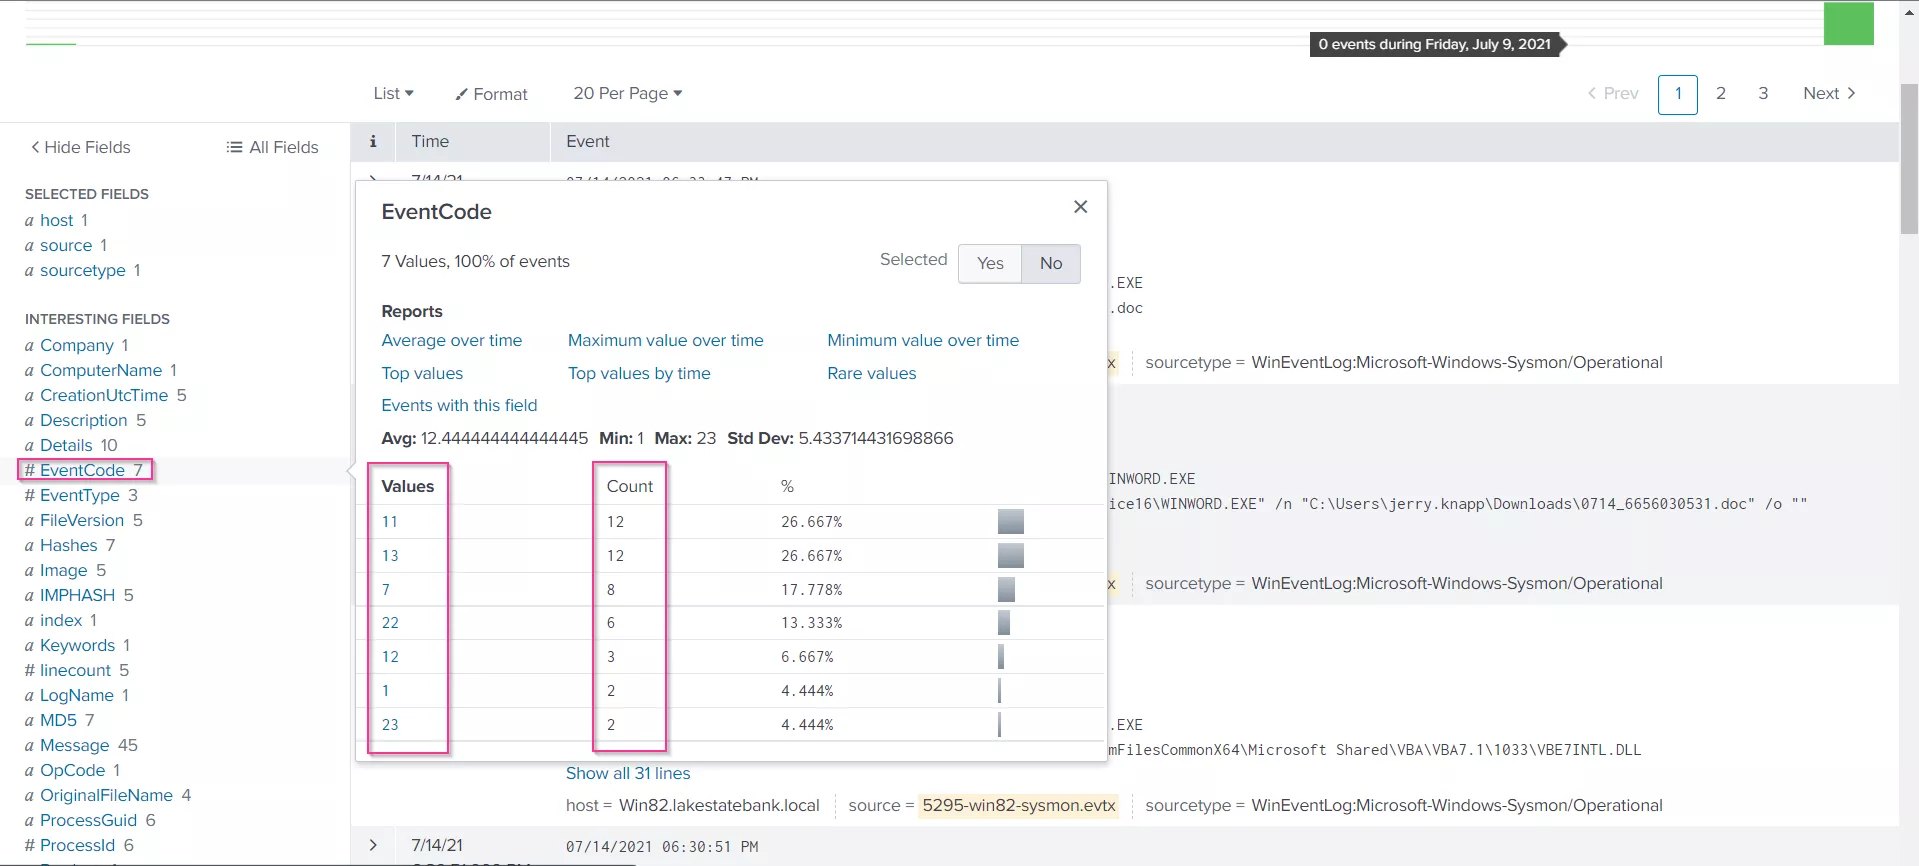This screenshot has width=1919, height=866.
Task: Go to results page 3
Action: 1763,93
